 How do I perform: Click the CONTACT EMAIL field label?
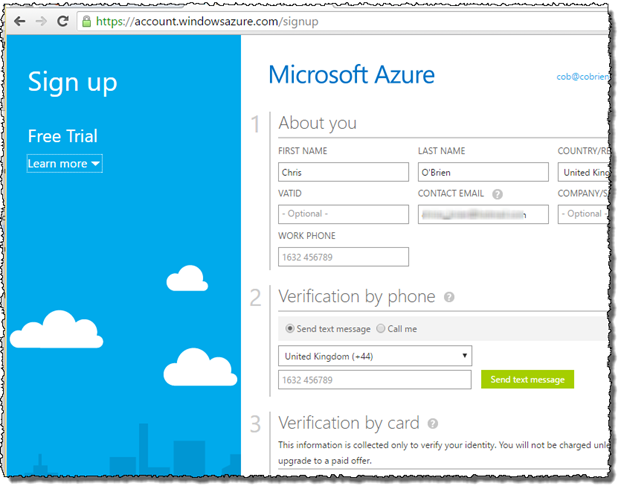coord(450,193)
